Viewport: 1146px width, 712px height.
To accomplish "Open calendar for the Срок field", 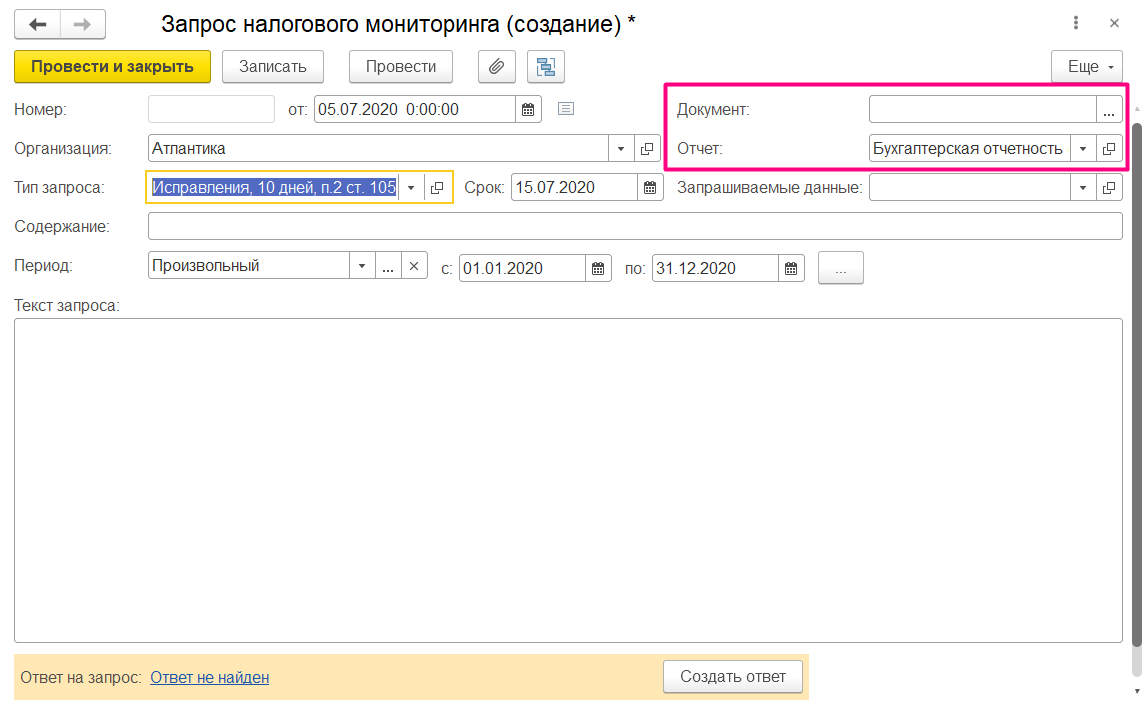I will (x=648, y=186).
